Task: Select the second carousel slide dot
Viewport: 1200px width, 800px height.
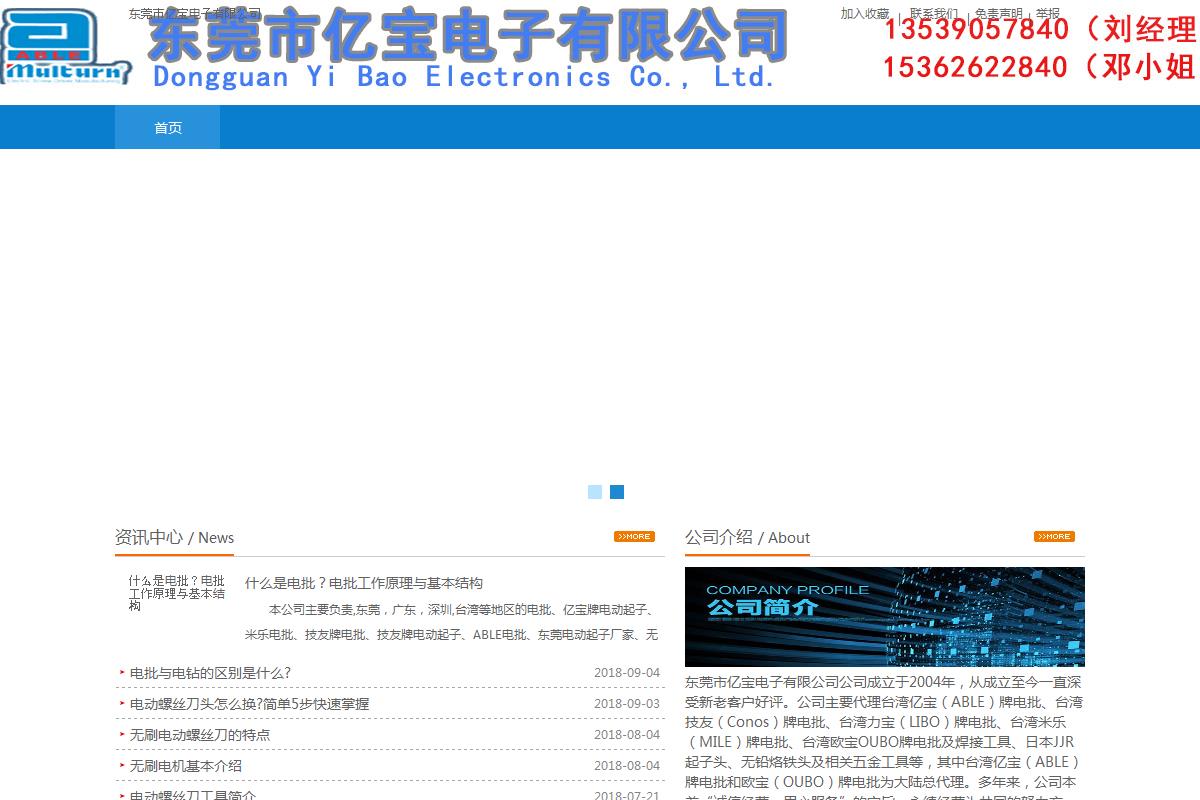Action: (617, 492)
